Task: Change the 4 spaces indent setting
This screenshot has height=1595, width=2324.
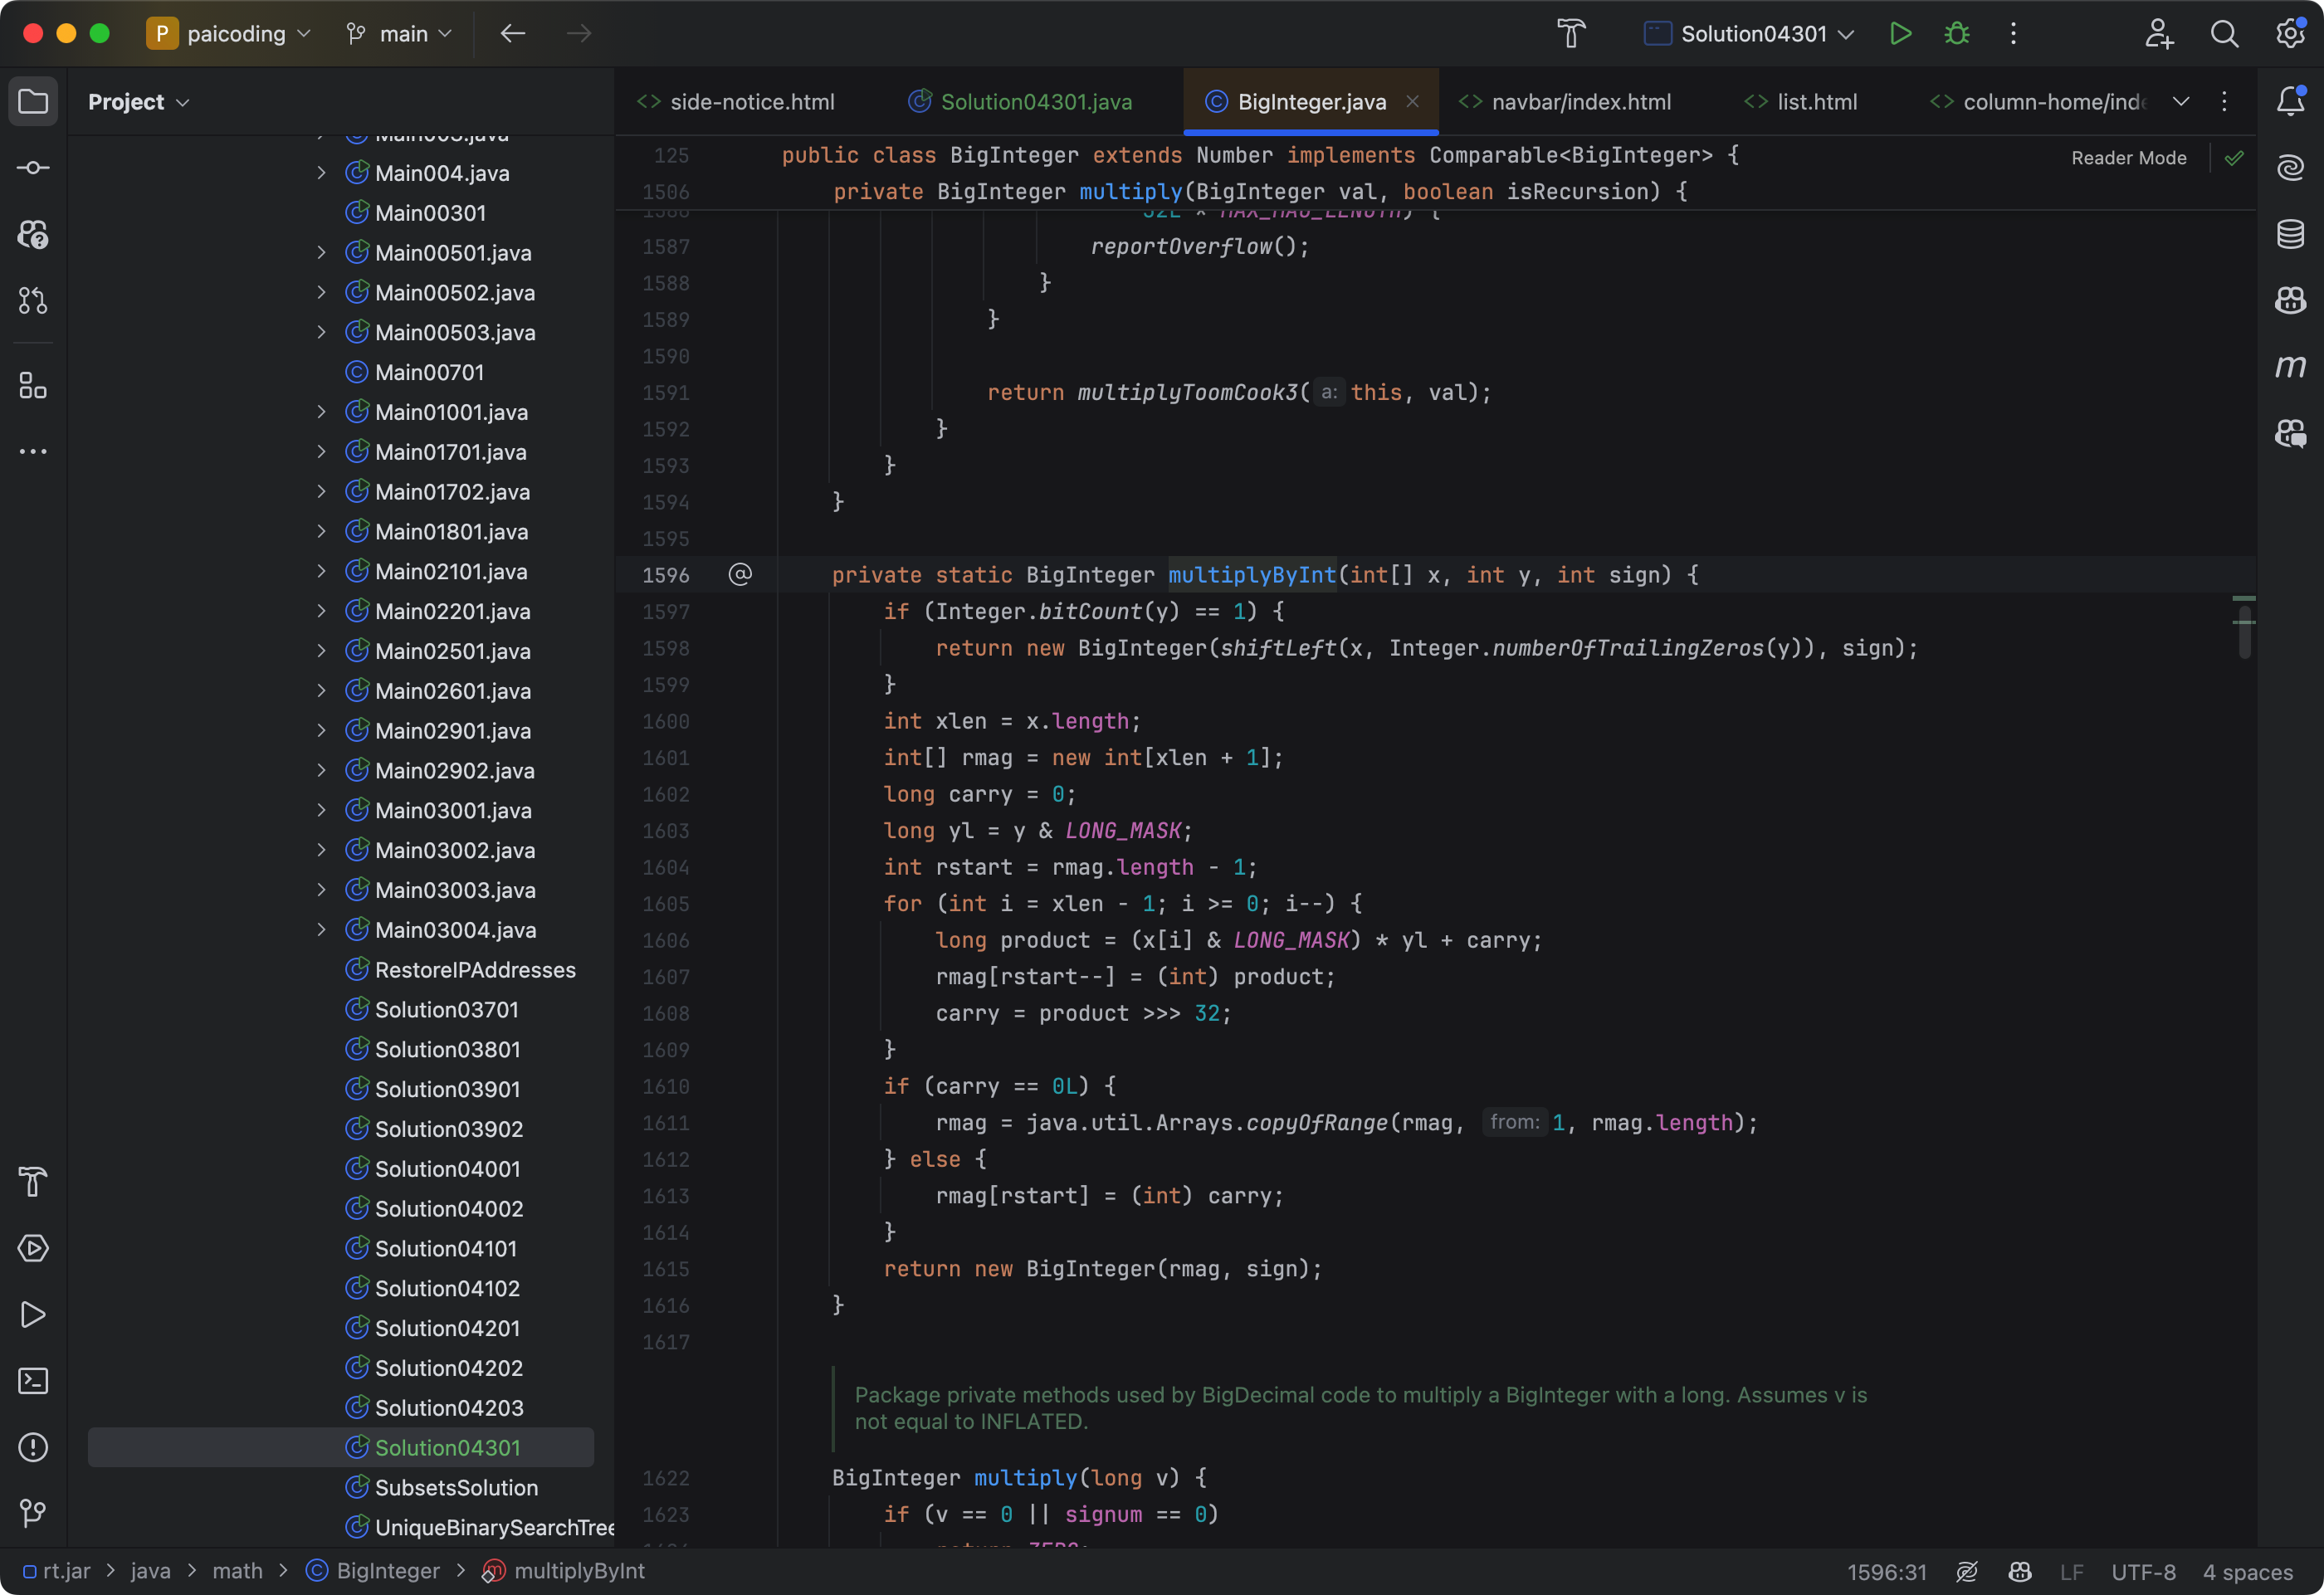Action: click(2248, 1572)
